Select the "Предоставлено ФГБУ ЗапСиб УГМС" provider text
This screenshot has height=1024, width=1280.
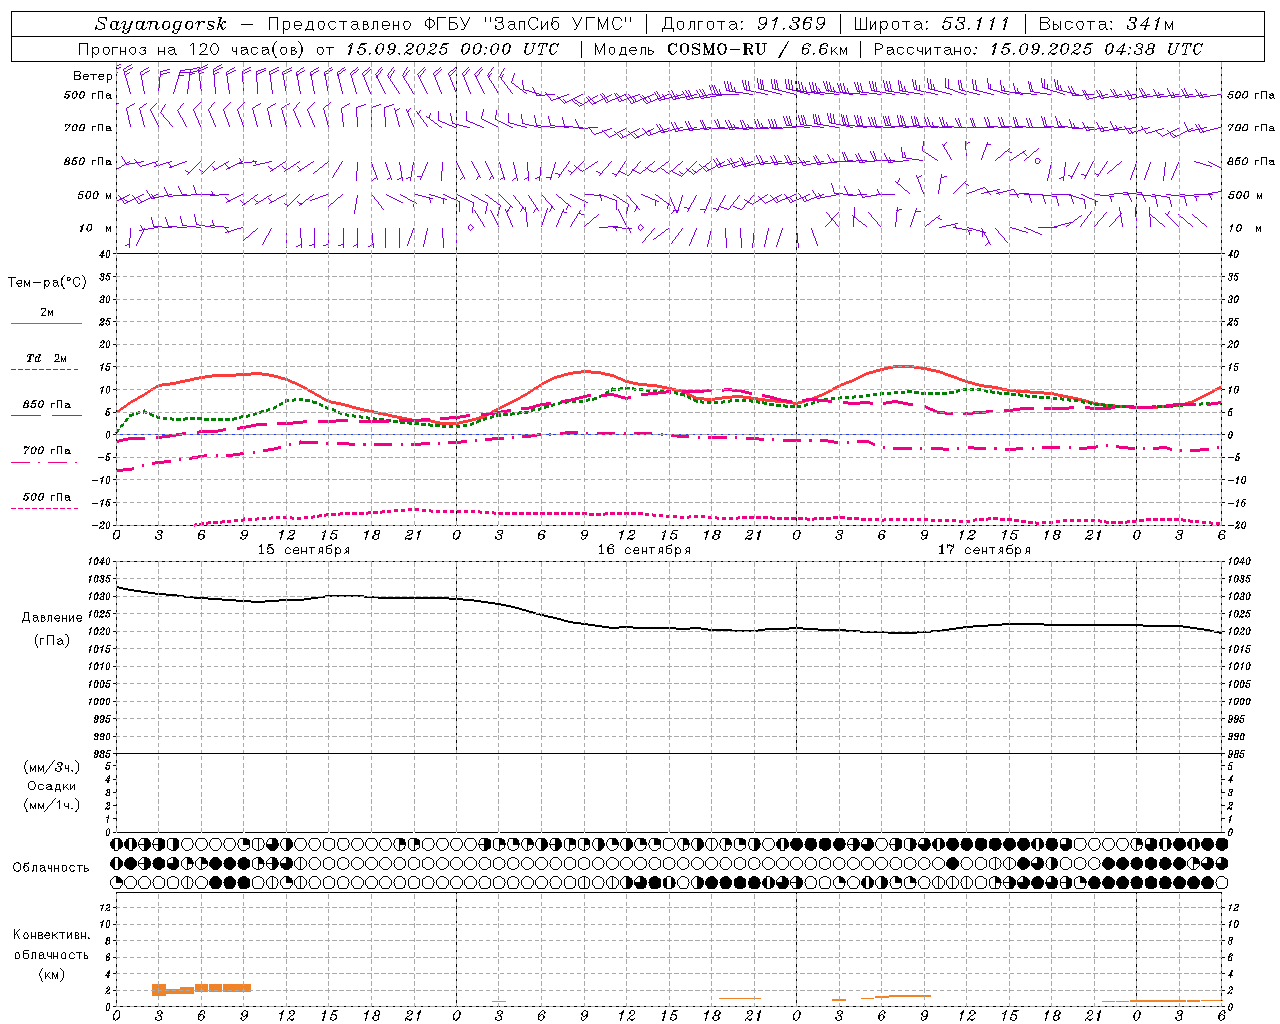click(450, 24)
